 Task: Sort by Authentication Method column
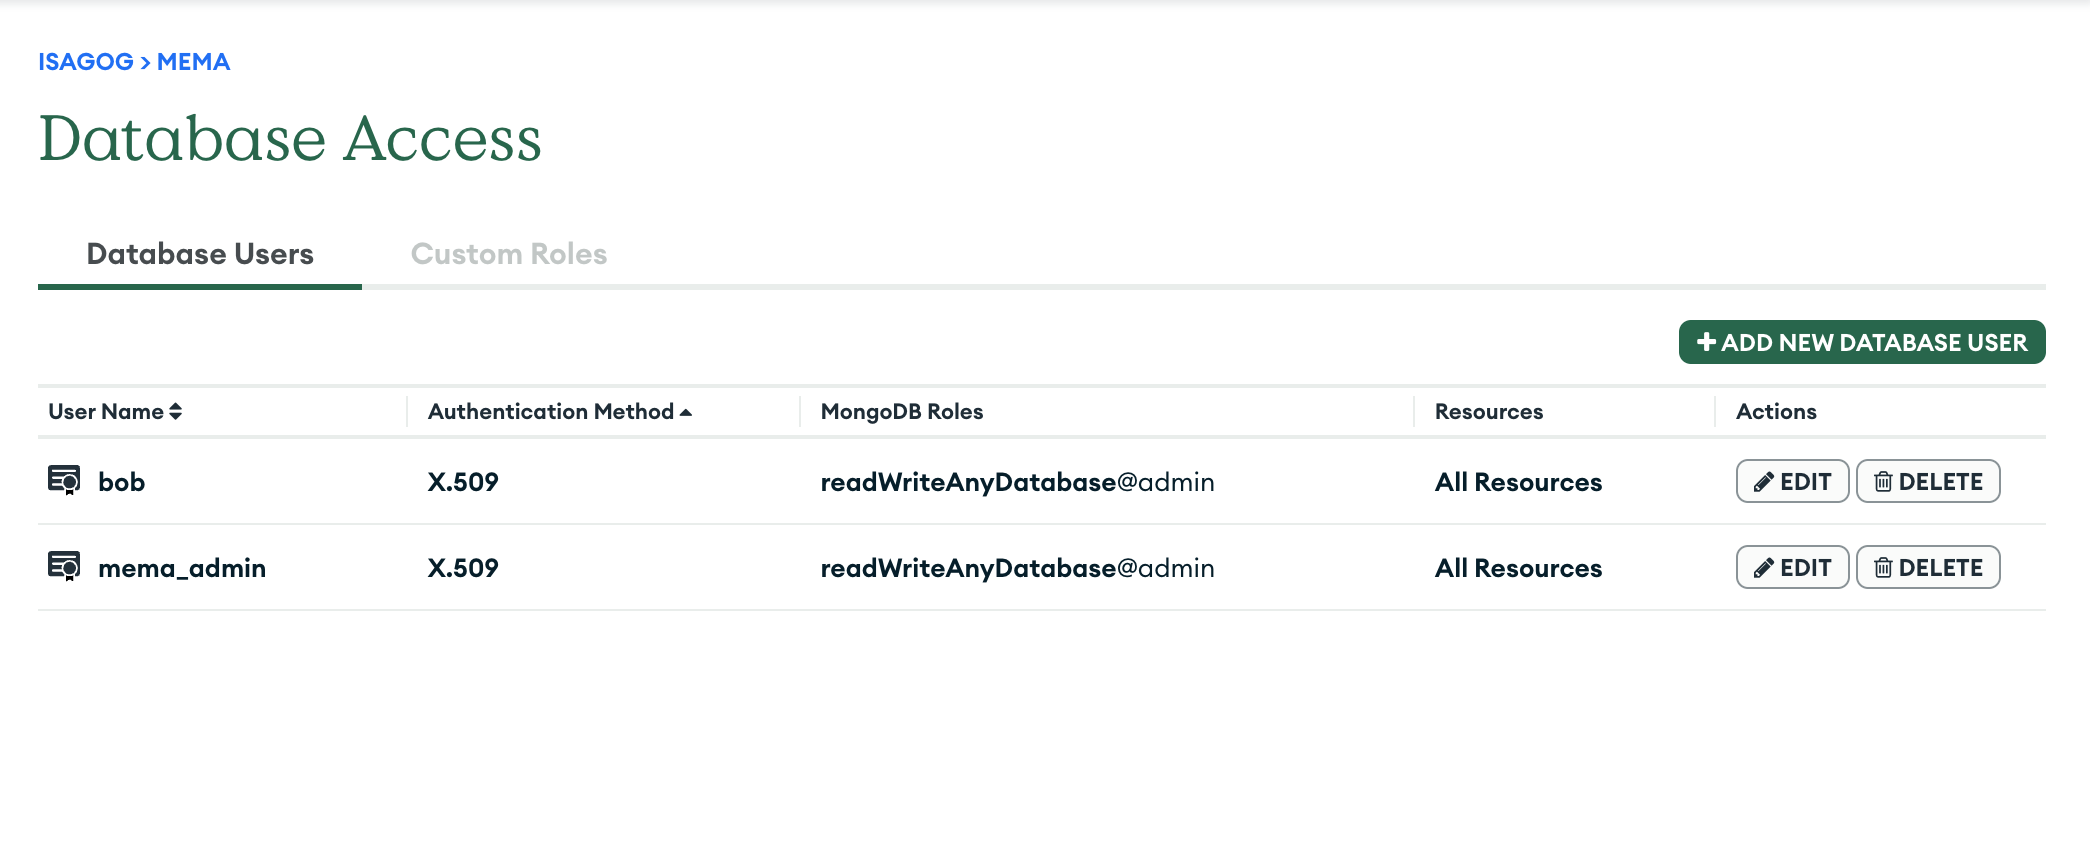[559, 411]
